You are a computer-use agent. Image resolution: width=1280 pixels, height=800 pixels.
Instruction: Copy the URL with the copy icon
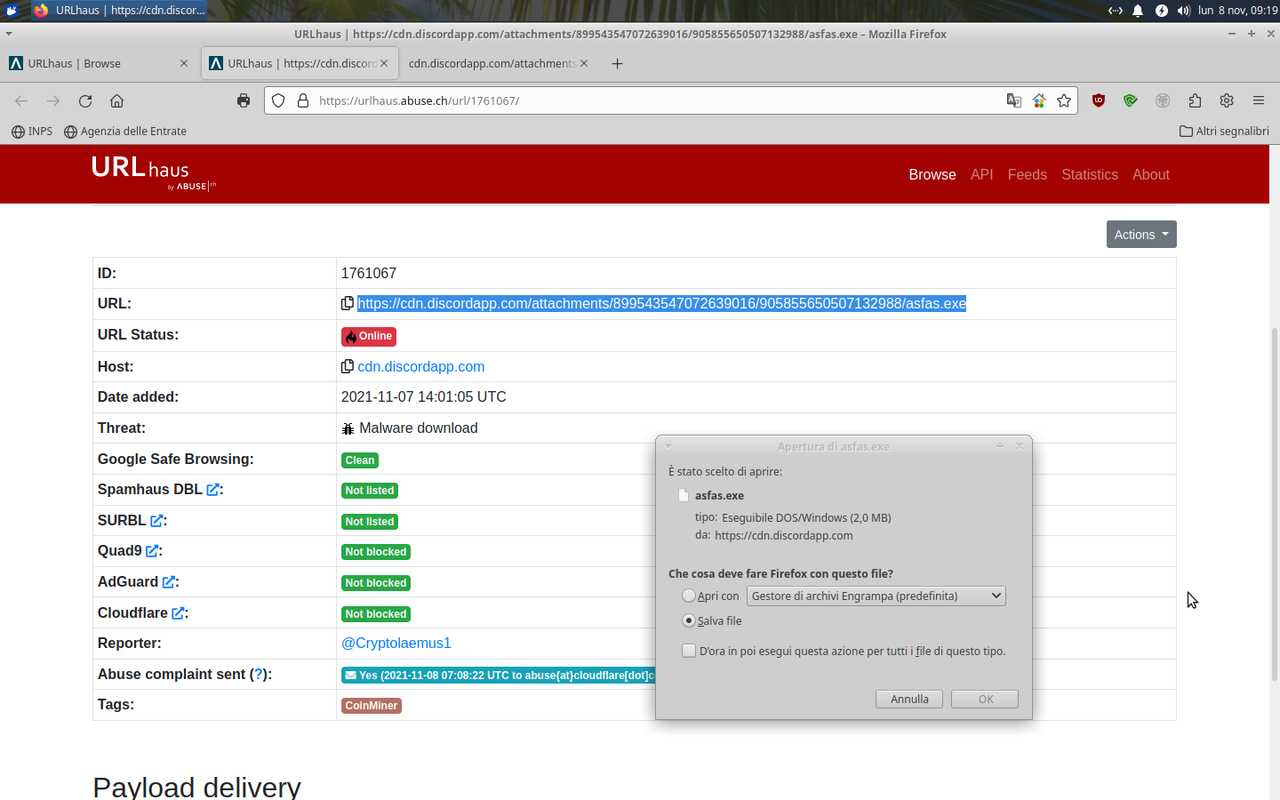click(x=347, y=304)
